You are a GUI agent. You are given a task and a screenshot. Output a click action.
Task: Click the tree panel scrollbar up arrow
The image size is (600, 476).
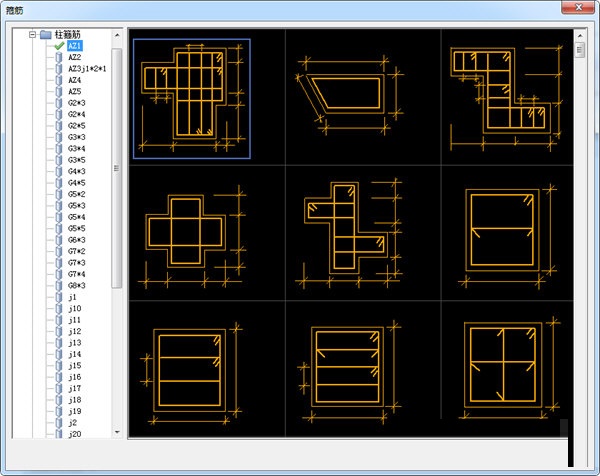pos(117,35)
